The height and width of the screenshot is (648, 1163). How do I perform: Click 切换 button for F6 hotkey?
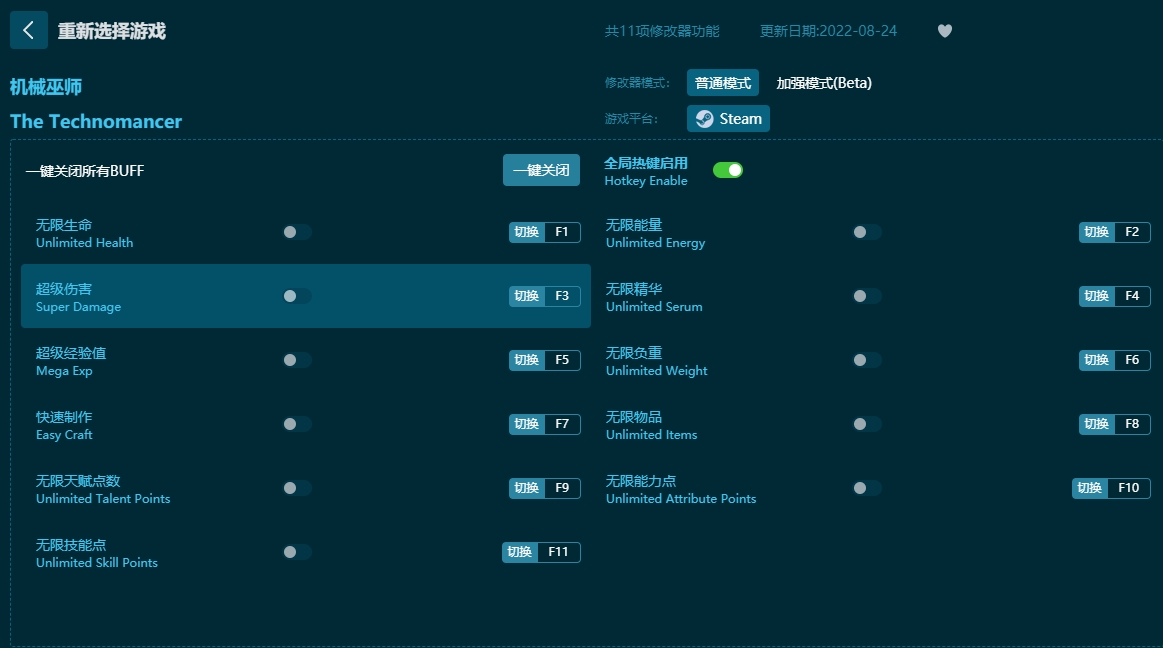pyautogui.click(x=1096, y=360)
